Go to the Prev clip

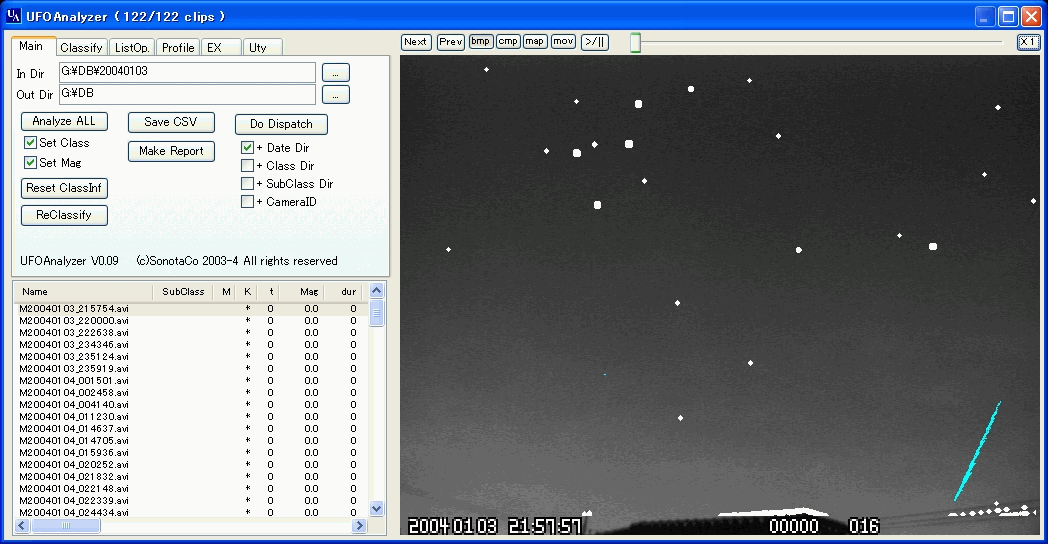tap(451, 42)
